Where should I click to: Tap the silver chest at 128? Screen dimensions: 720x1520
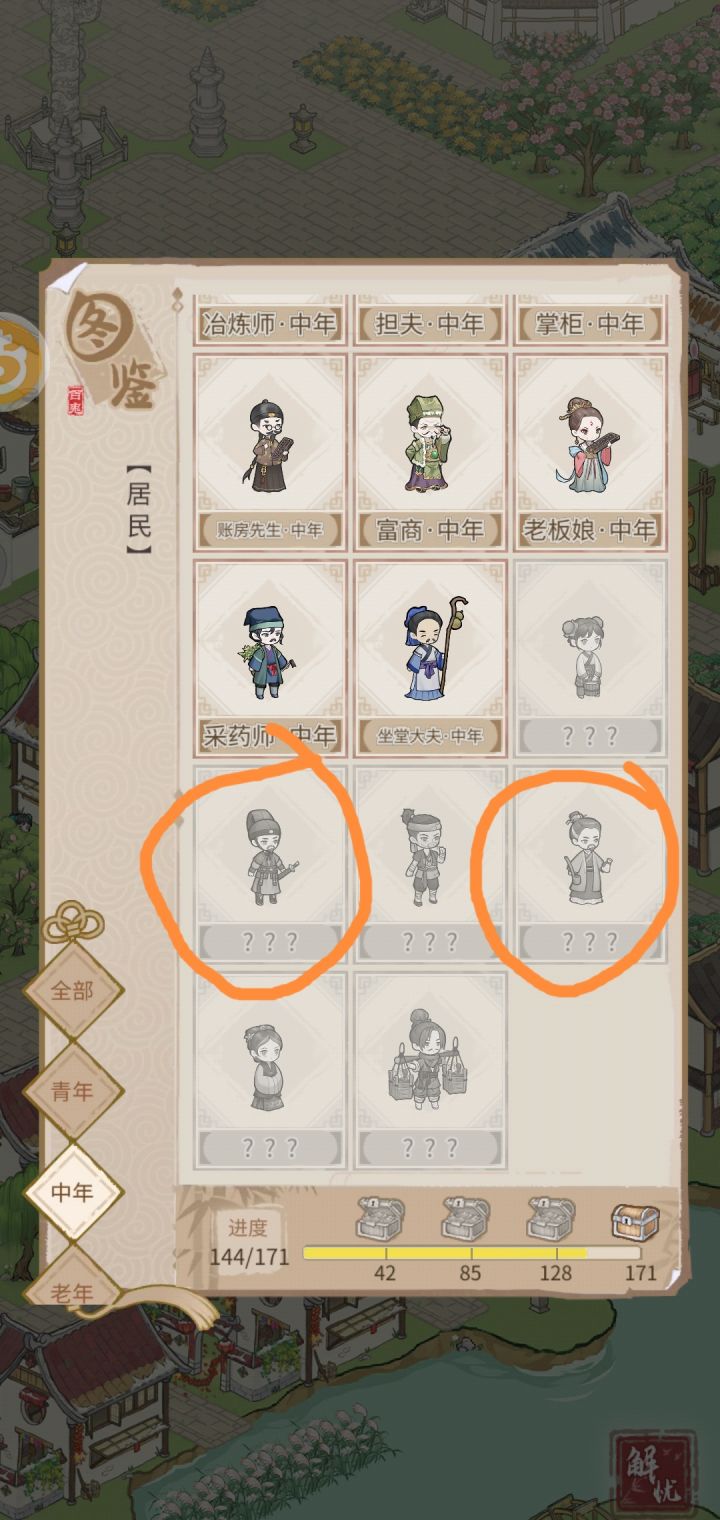[555, 1220]
